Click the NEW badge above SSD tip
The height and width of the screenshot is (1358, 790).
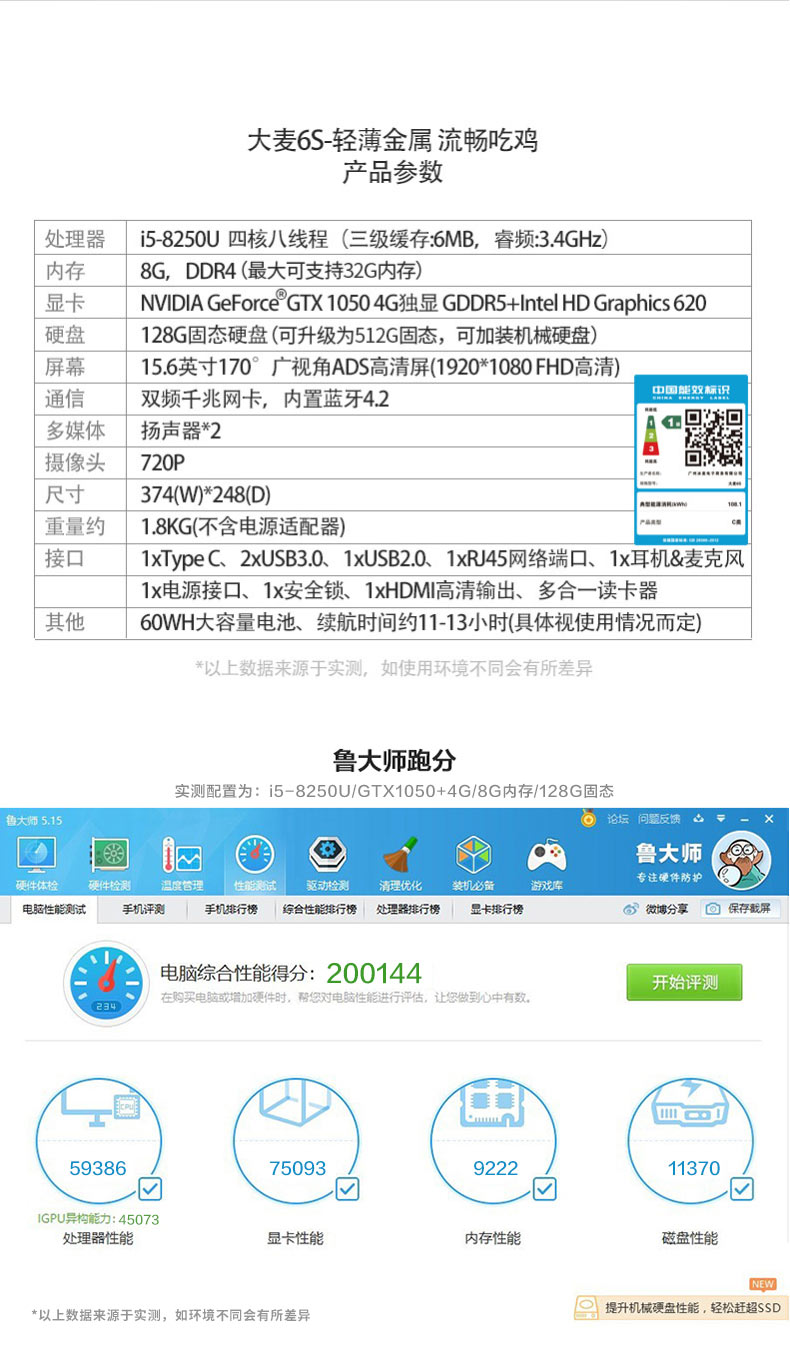(763, 1284)
